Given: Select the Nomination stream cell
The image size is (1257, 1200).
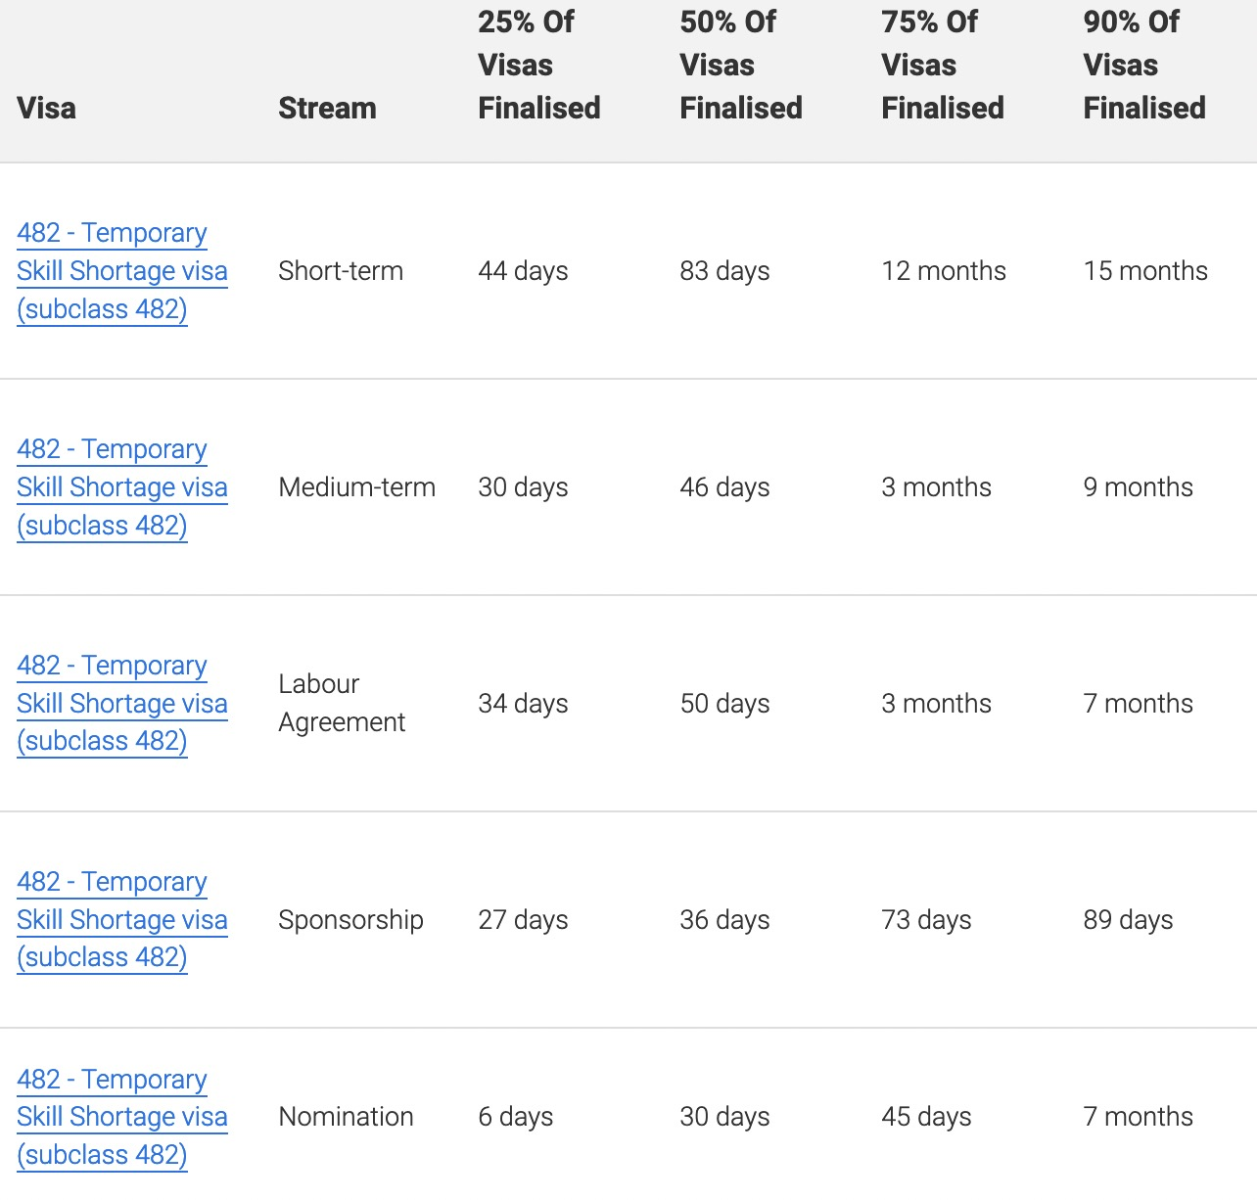Looking at the screenshot, I should point(345,1116).
